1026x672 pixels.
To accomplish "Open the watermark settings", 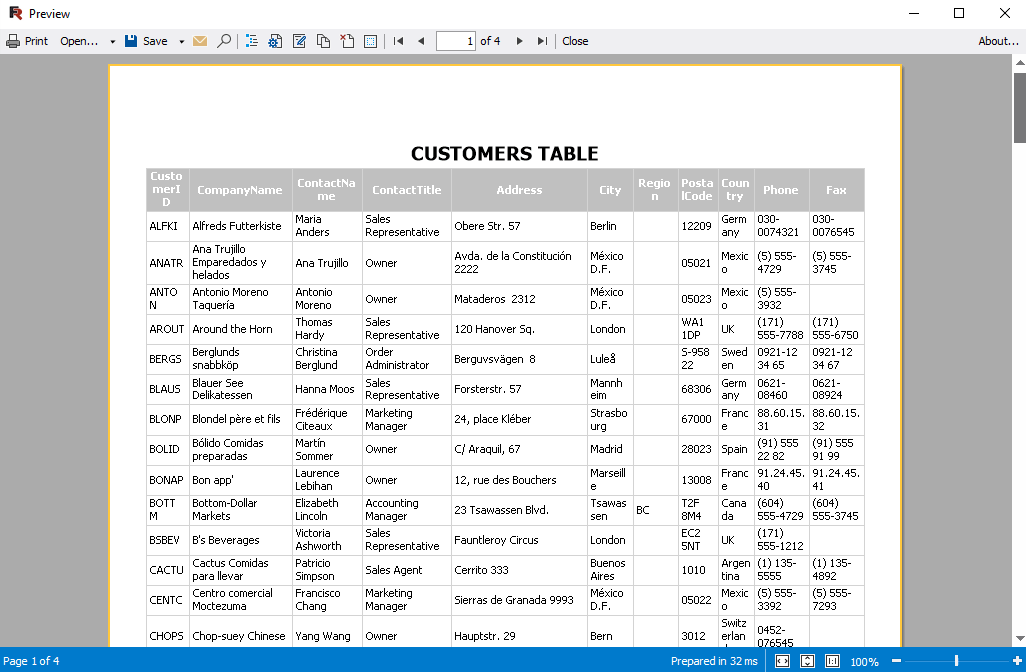I will pyautogui.click(x=370, y=41).
